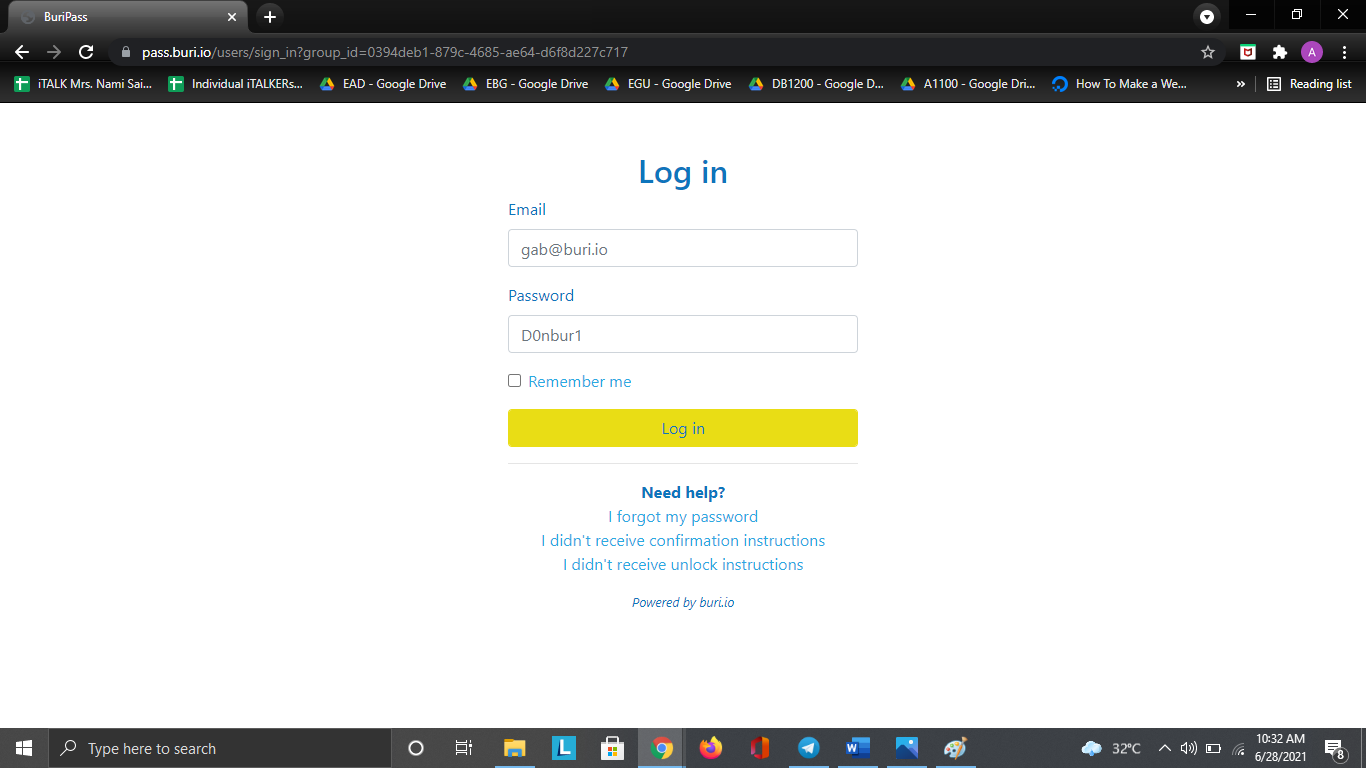Screen dimensions: 1366x768
Task: Open the purple 'A' profile avatar
Action: pyautogui.click(x=1311, y=52)
